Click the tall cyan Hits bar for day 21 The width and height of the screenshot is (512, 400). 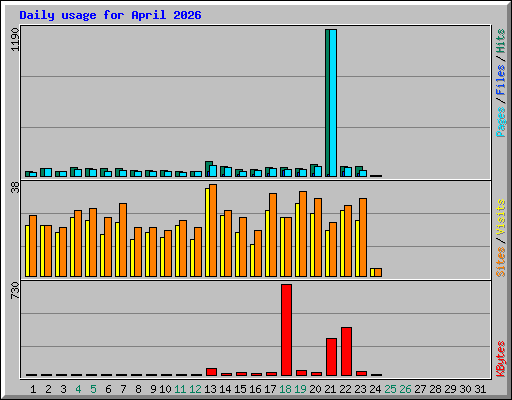pyautogui.click(x=333, y=103)
